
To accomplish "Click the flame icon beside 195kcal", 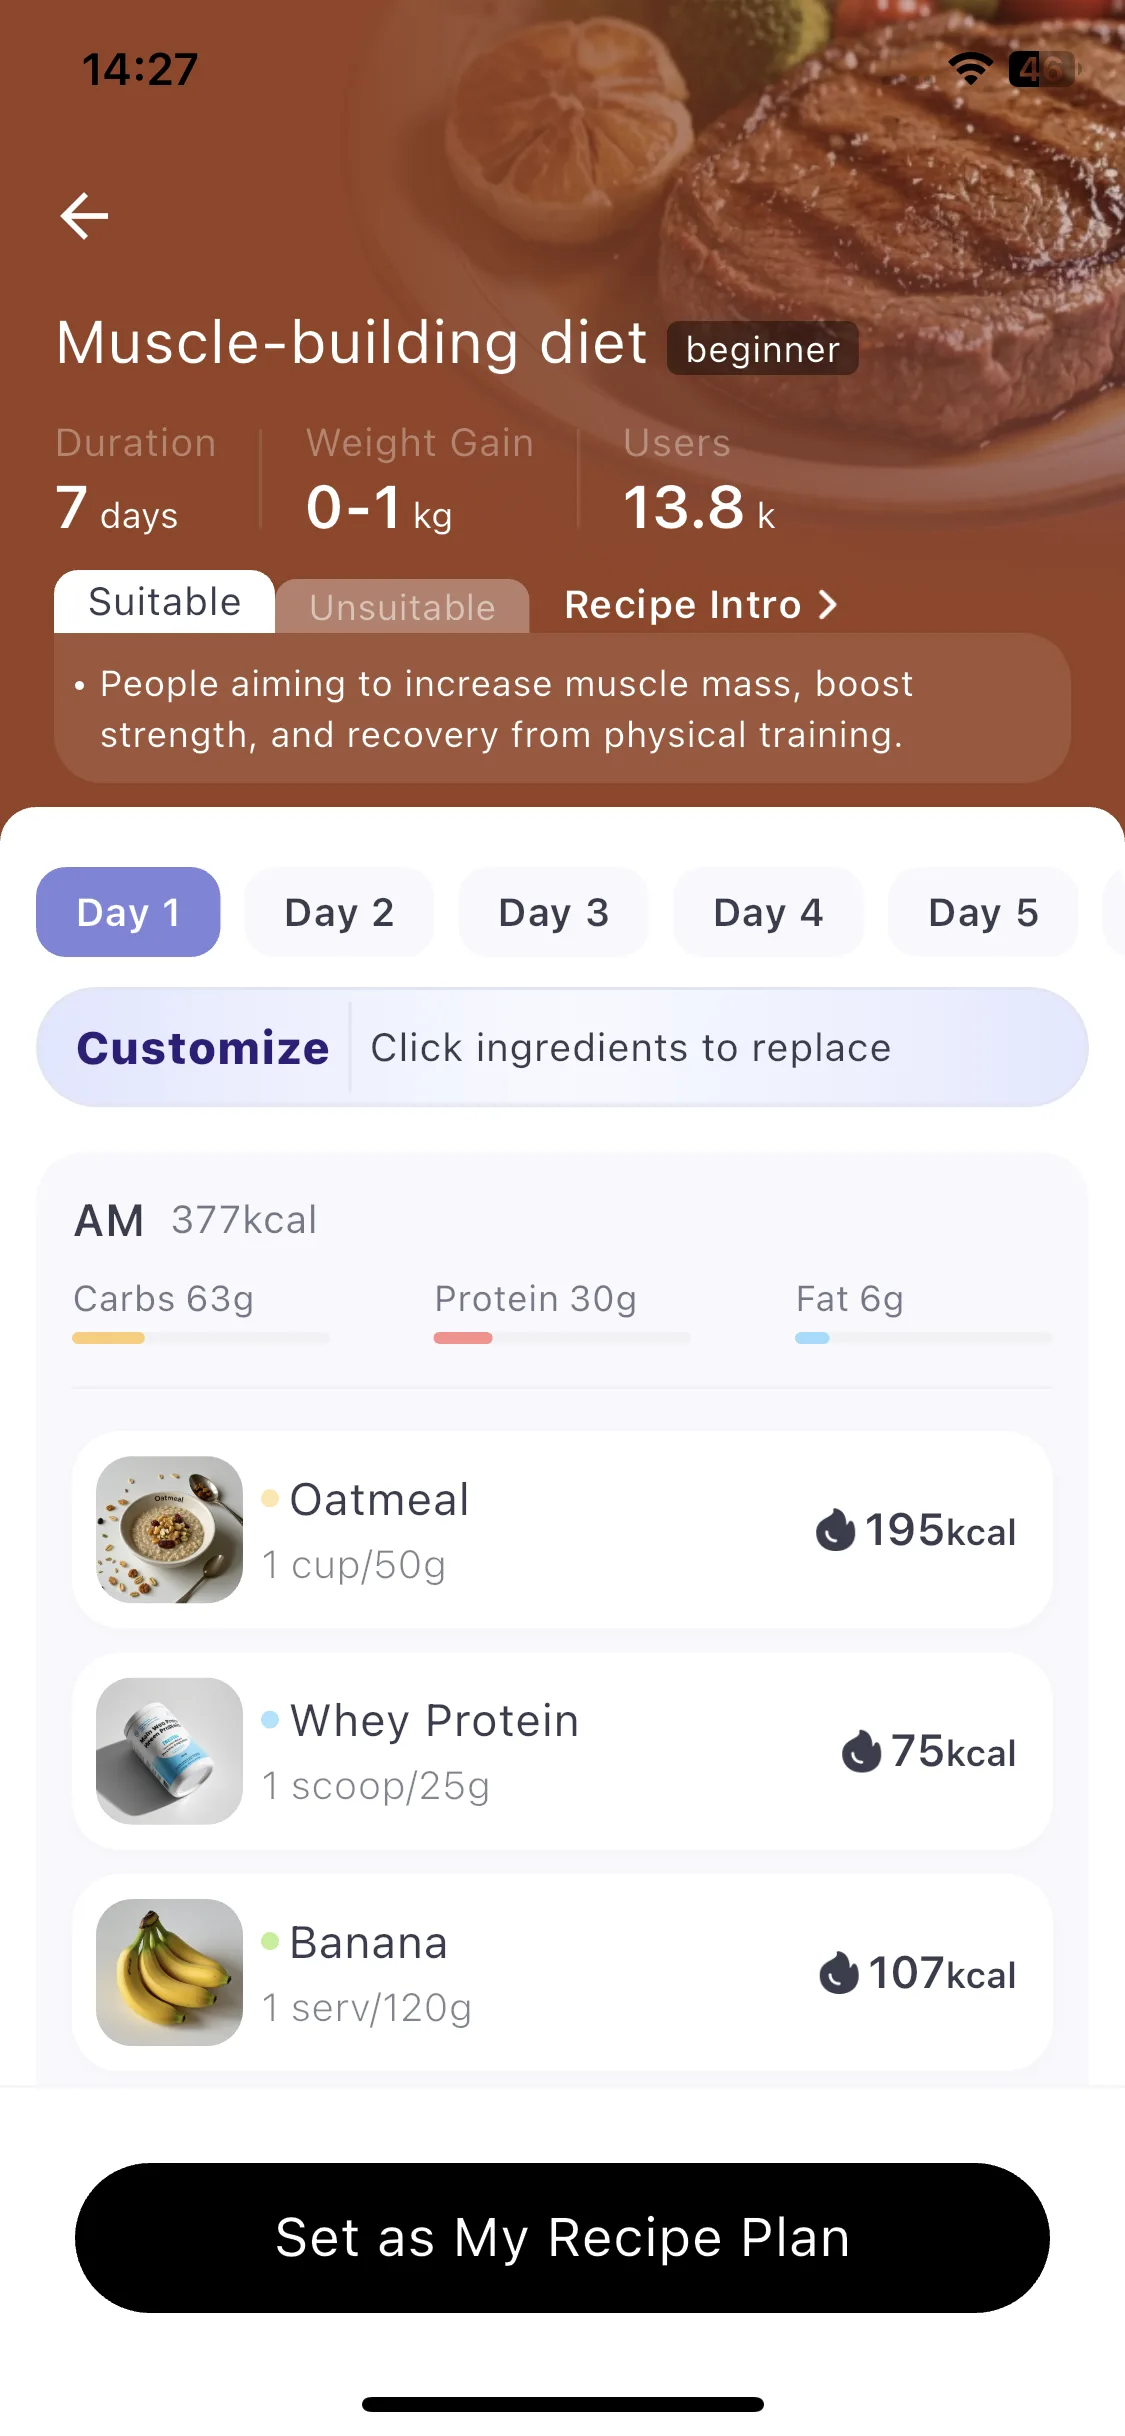I will pyautogui.click(x=835, y=1530).
